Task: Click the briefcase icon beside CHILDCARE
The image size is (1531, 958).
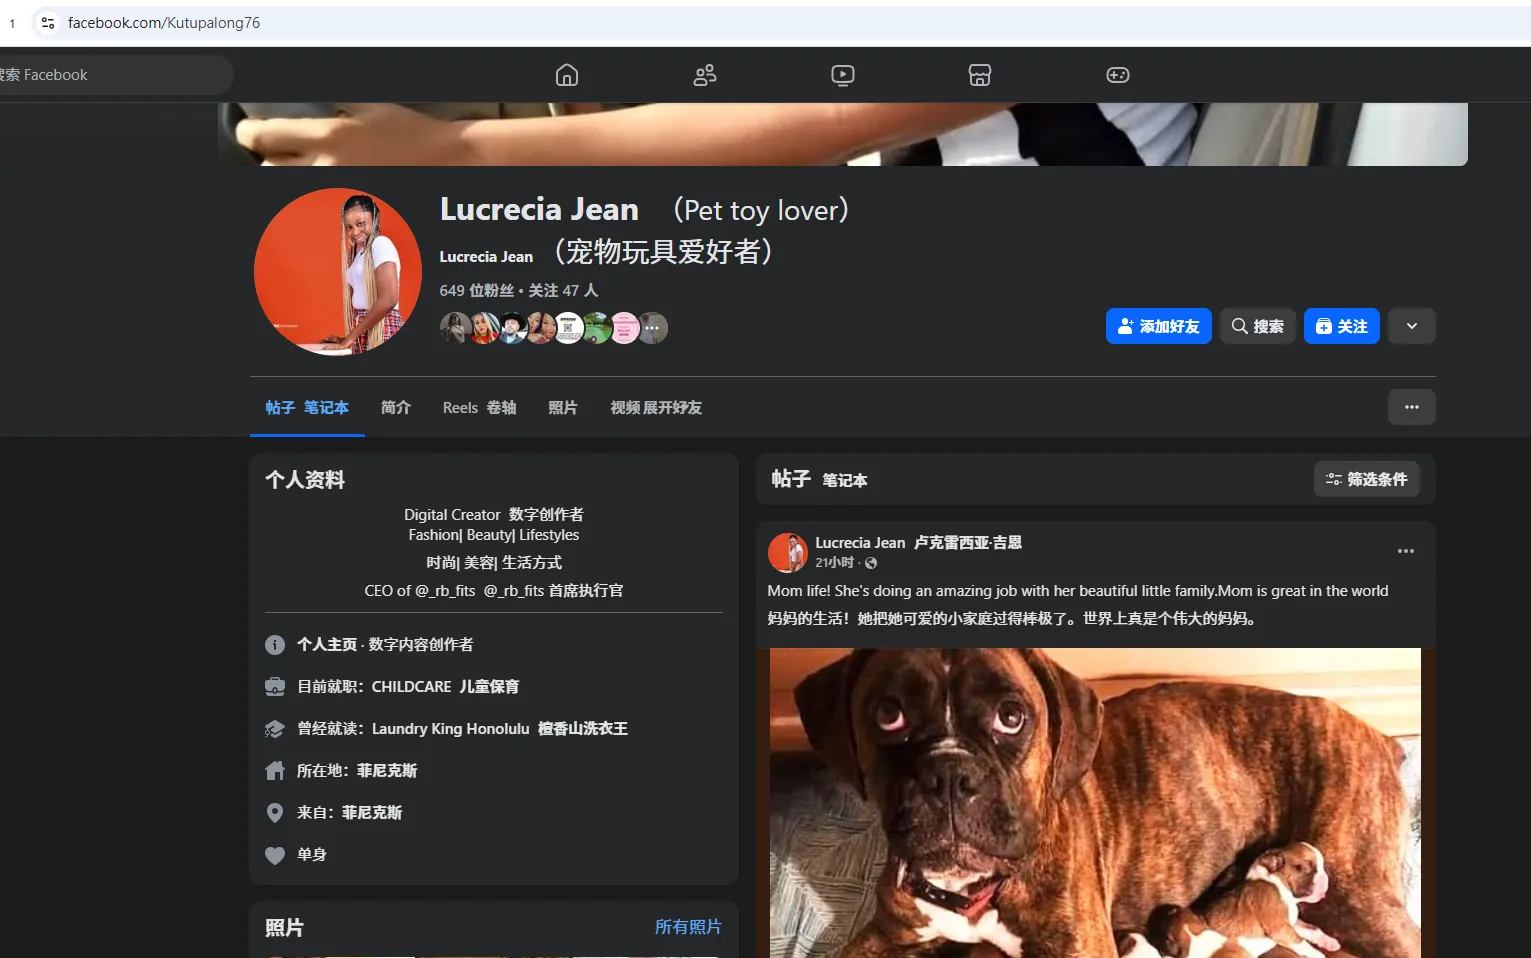Action: pos(275,687)
